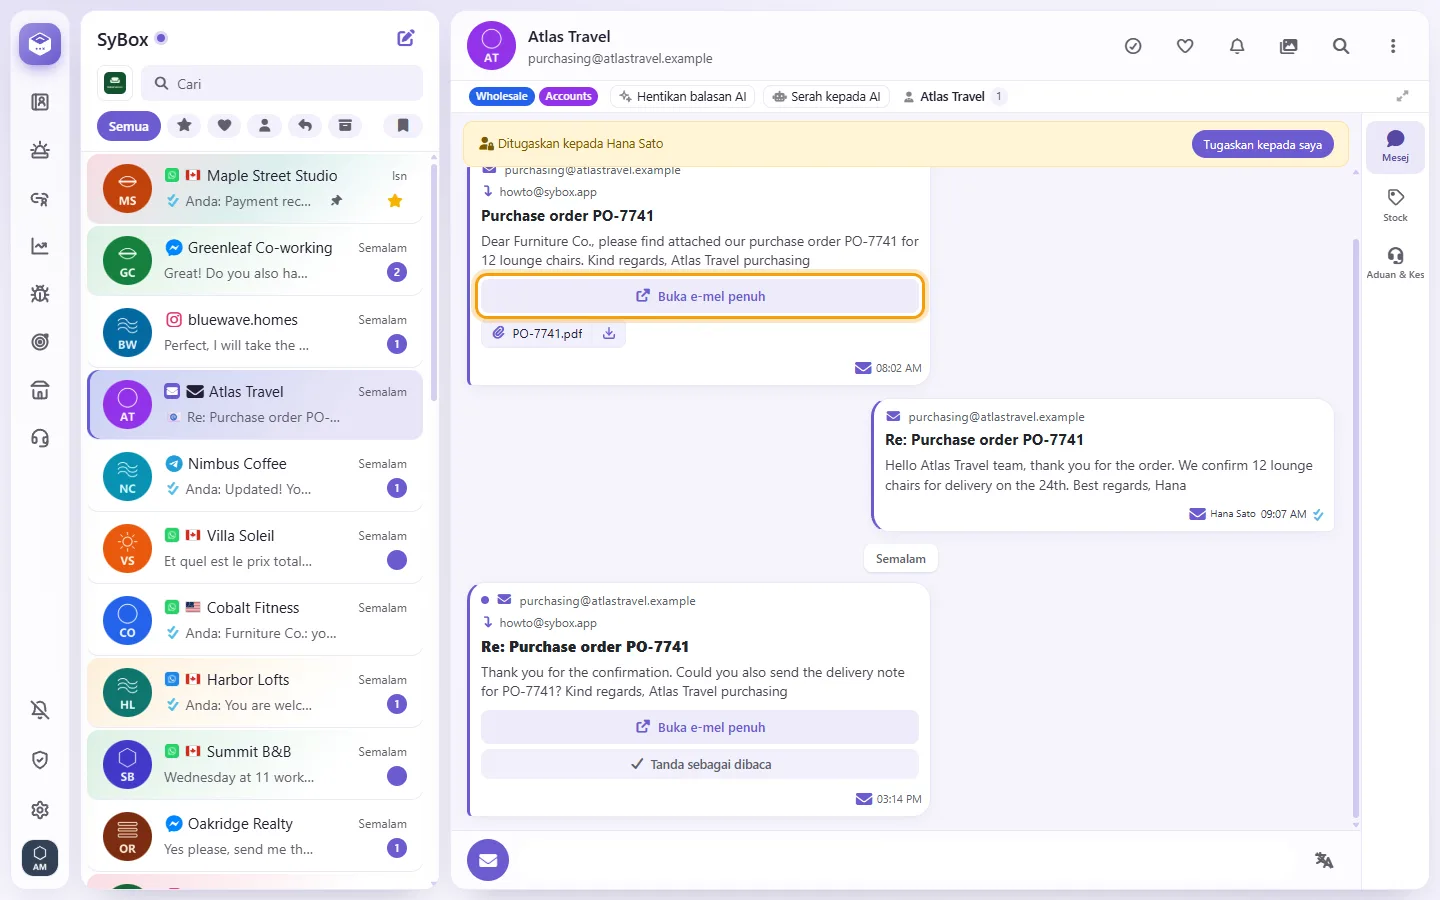Filter conversations by the person icon
This screenshot has height=900, width=1440.
265,125
